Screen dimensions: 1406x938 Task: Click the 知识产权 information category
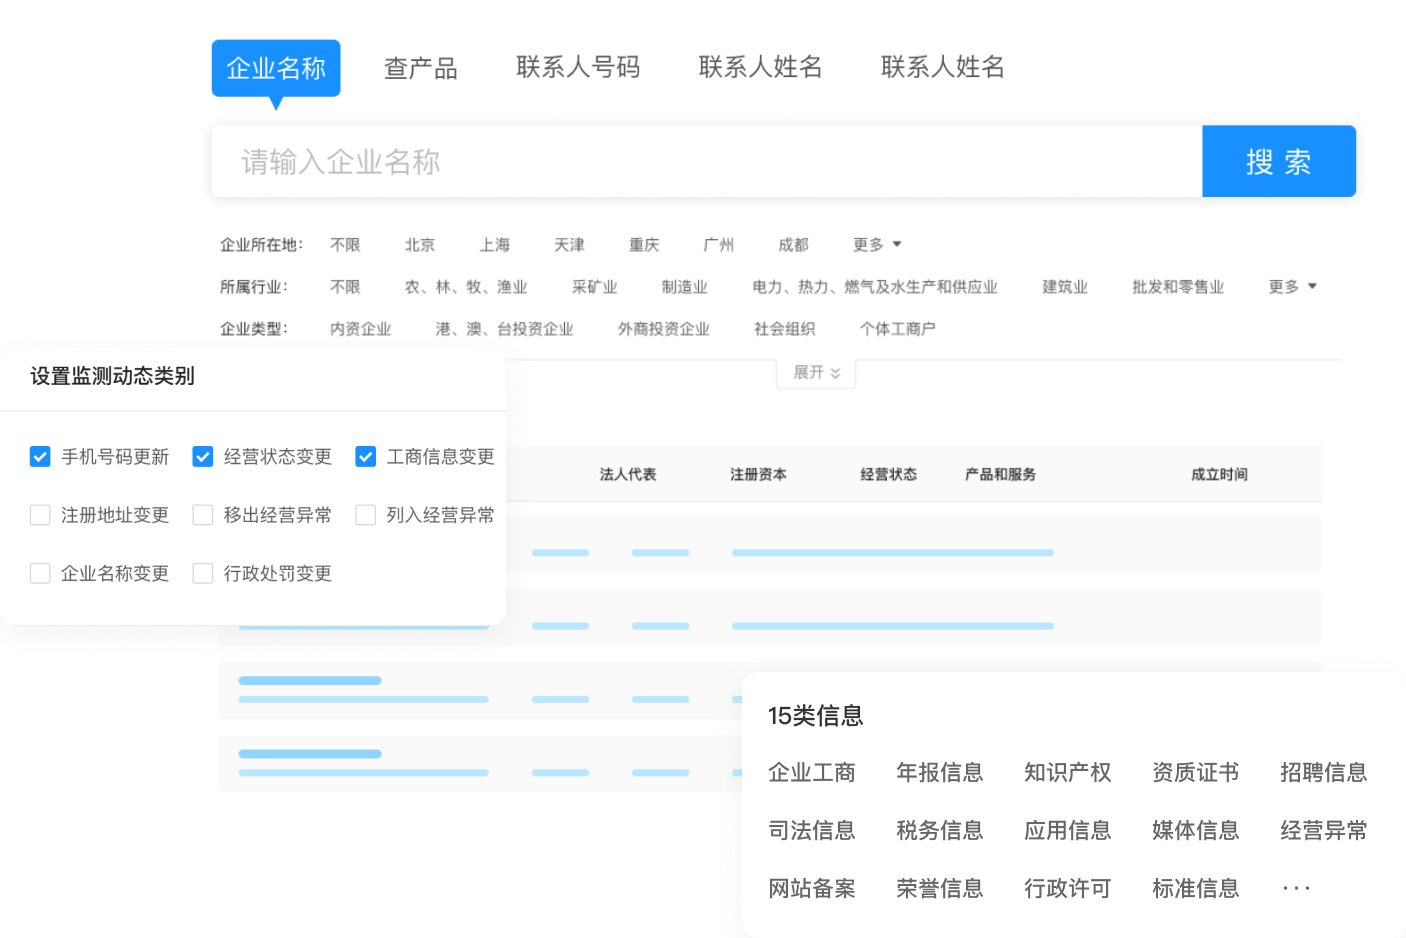coord(1067,772)
